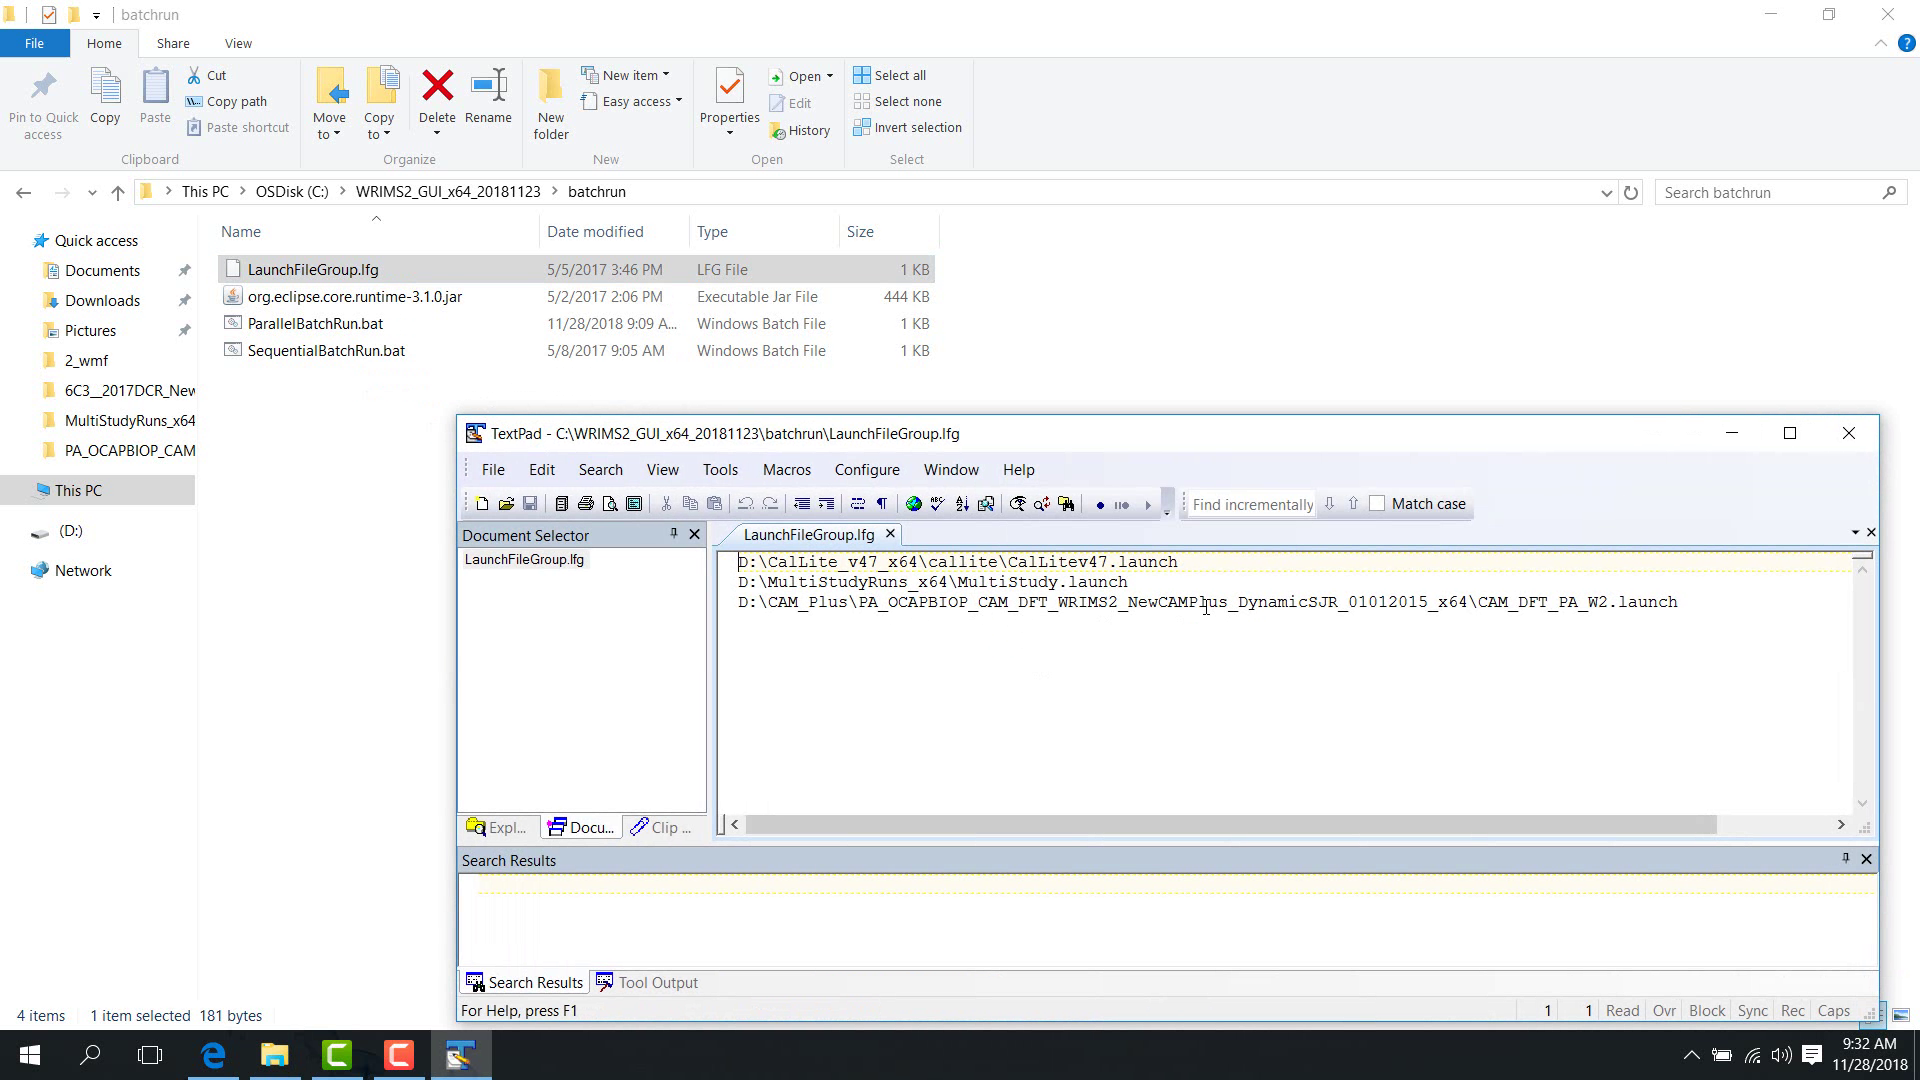This screenshot has height=1080, width=1920.
Task: Create a new document in TextPad
Action: pos(482,504)
